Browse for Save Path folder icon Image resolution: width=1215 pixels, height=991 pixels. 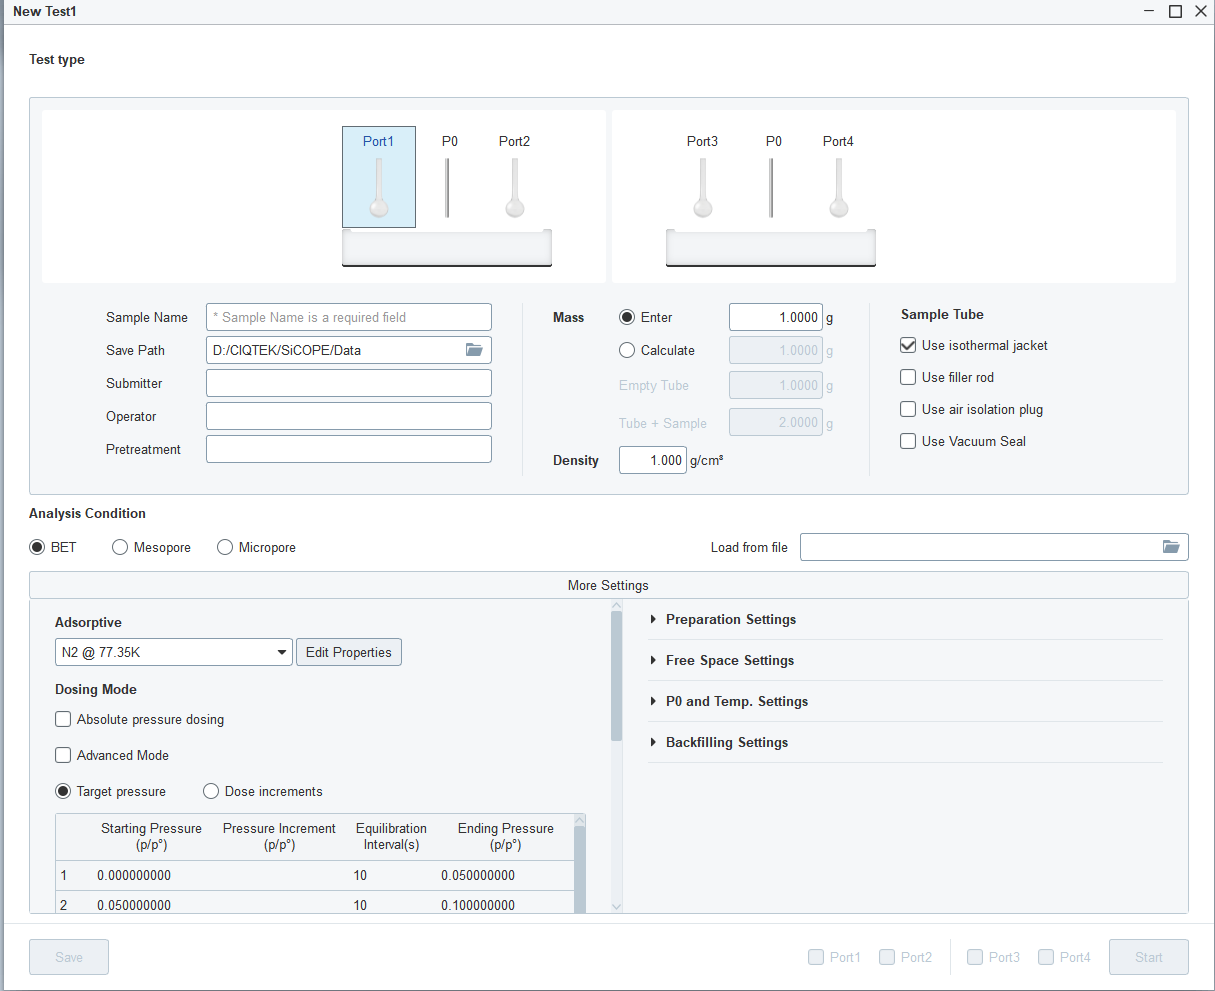pos(474,350)
